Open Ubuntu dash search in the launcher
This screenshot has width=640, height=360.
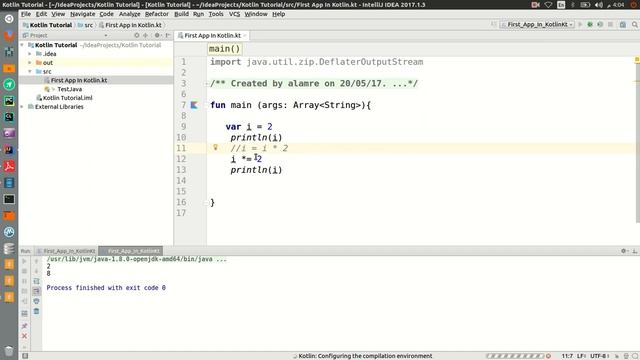coord(9,19)
